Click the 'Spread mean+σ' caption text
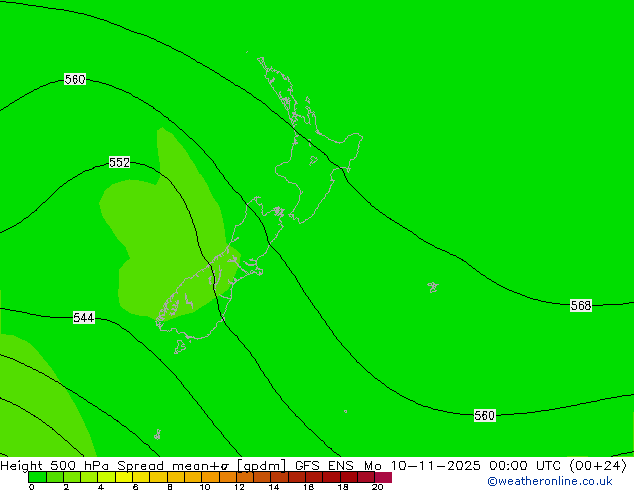 [x=173, y=466]
